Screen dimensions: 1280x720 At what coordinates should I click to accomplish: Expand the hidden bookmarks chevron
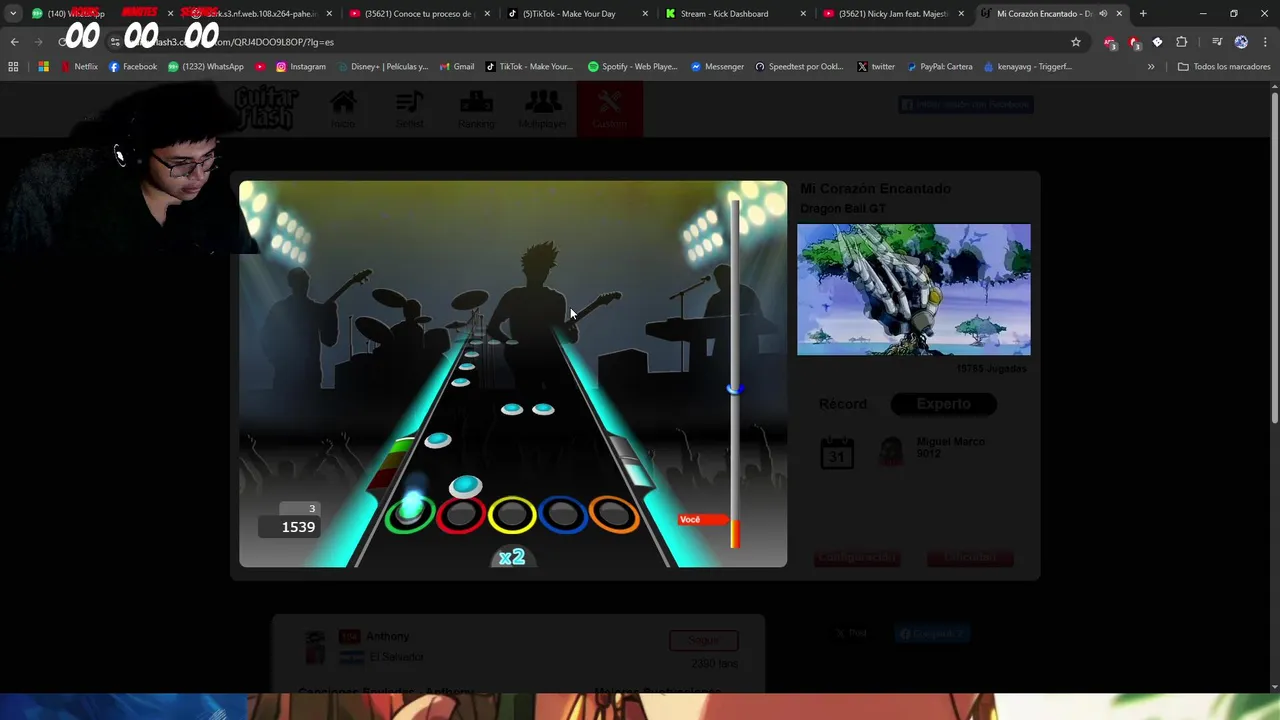(x=1151, y=67)
